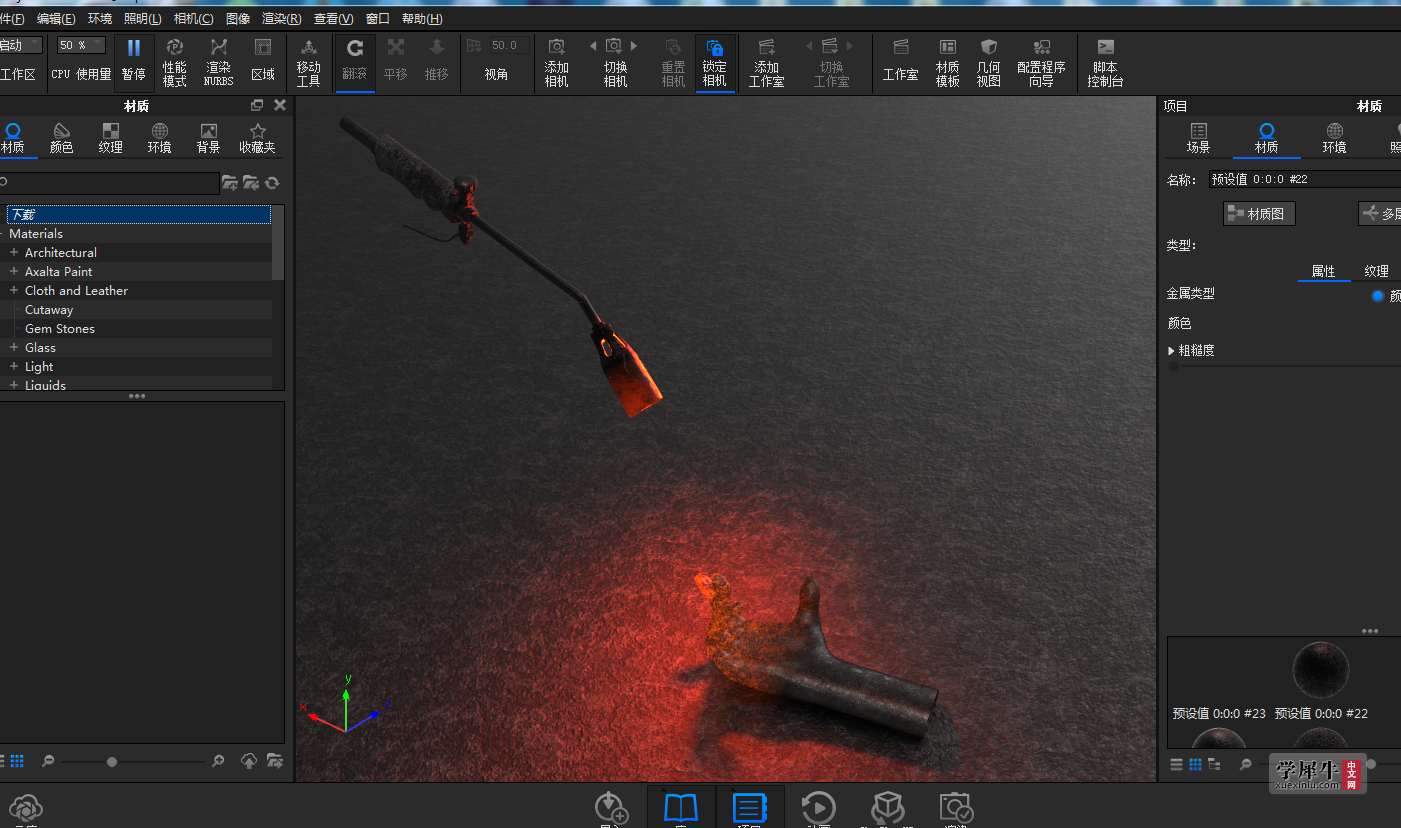The image size is (1401, 828).
Task: Undock the library 材质 panel
Action: 257,105
